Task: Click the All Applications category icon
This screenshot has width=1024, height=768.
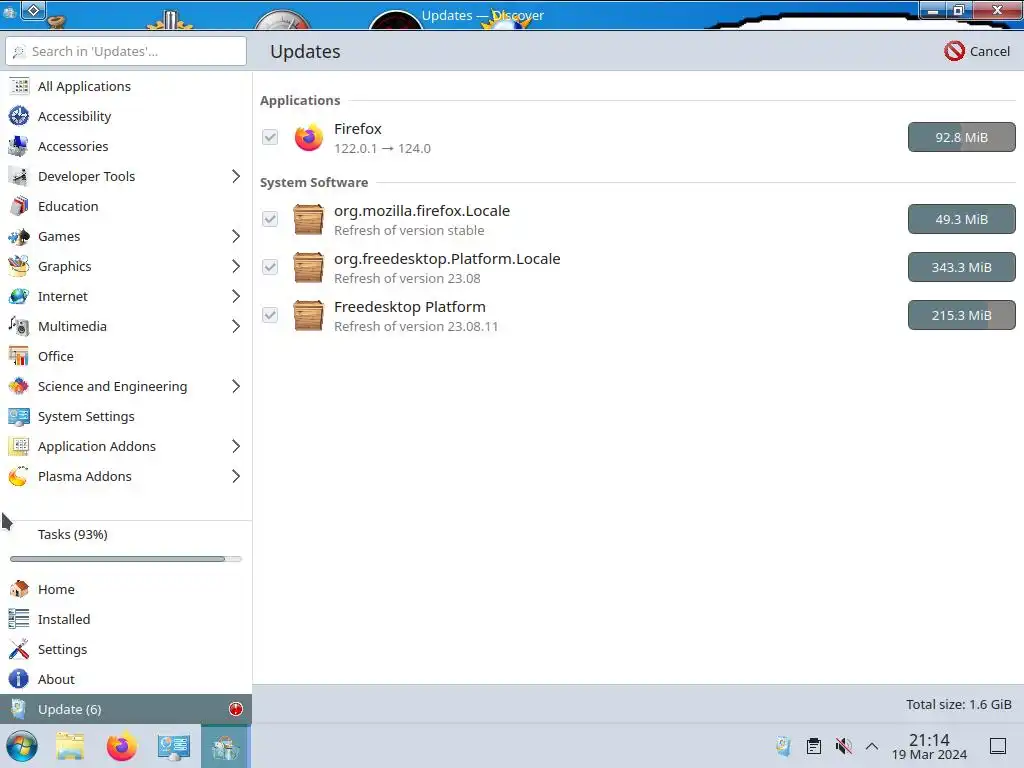Action: pos(19,86)
